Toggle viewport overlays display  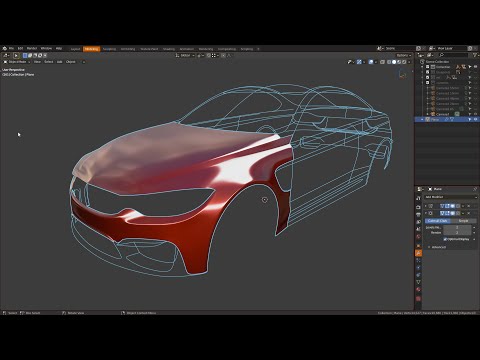click(x=371, y=62)
